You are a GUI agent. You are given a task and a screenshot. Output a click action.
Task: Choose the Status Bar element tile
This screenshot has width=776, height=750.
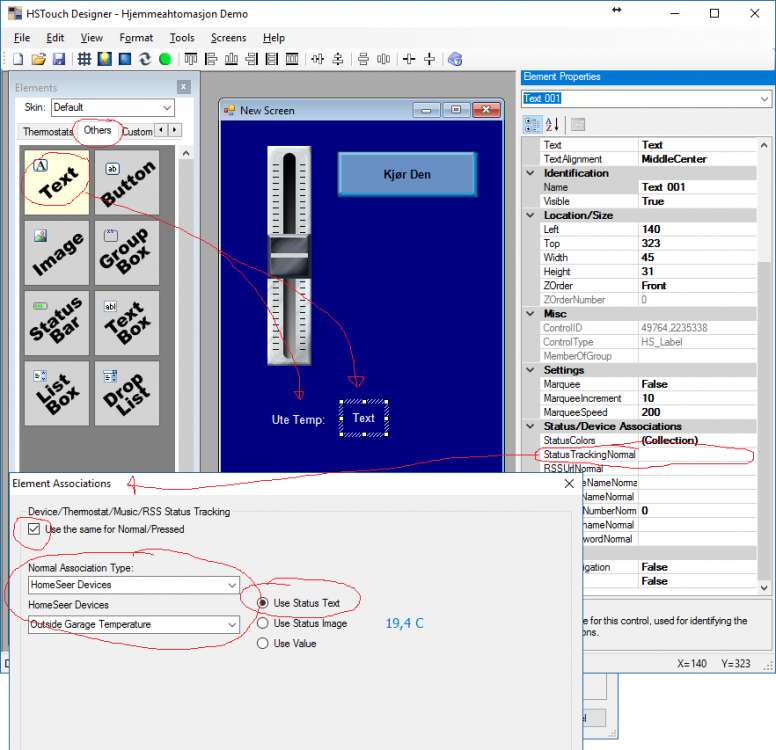[x=57, y=323]
